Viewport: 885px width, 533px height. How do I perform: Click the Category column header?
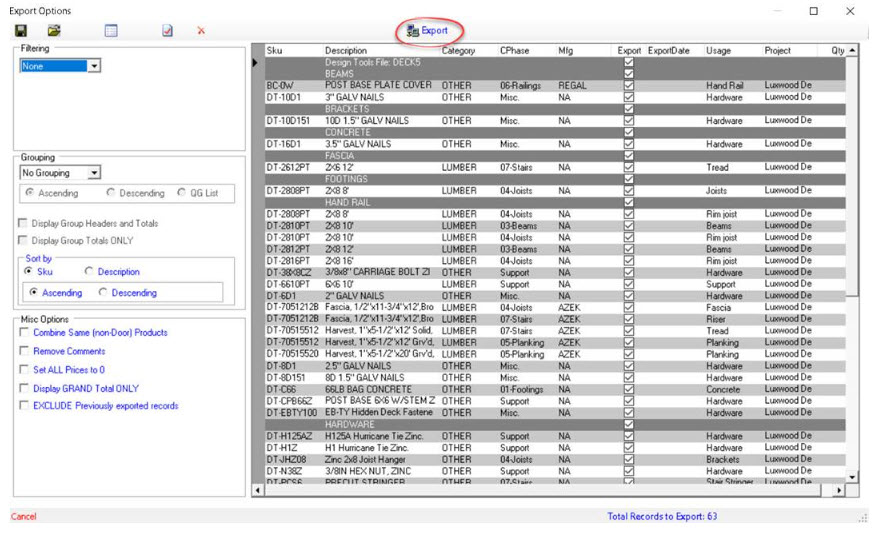(459, 50)
